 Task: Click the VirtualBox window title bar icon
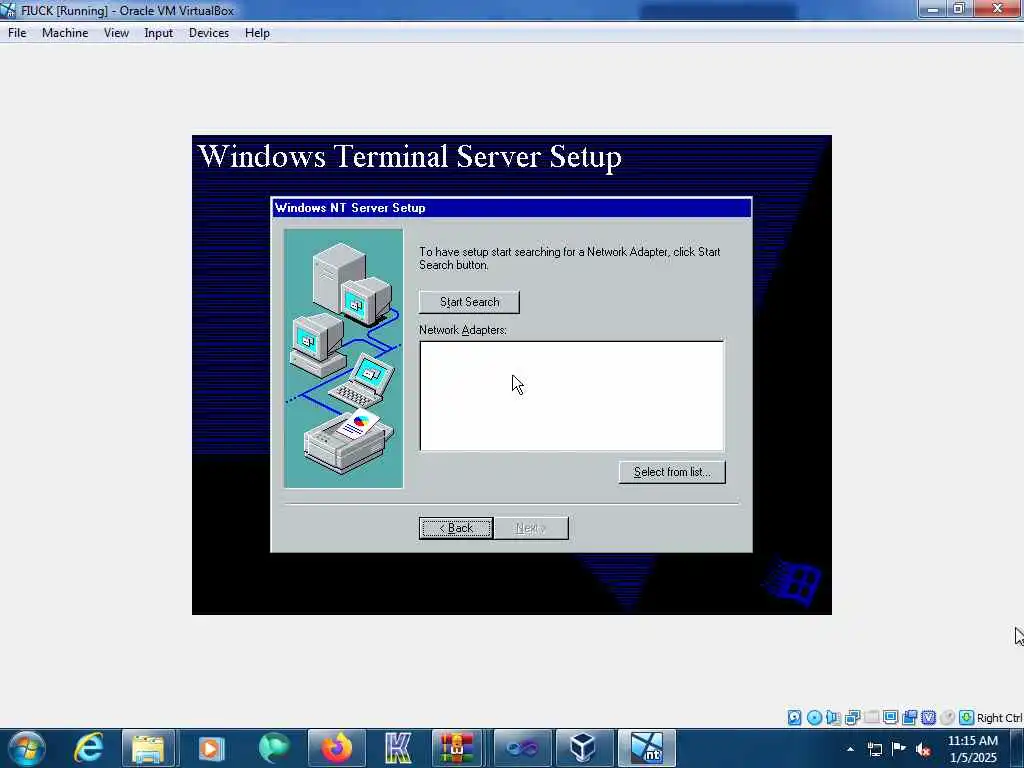pyautogui.click(x=8, y=10)
